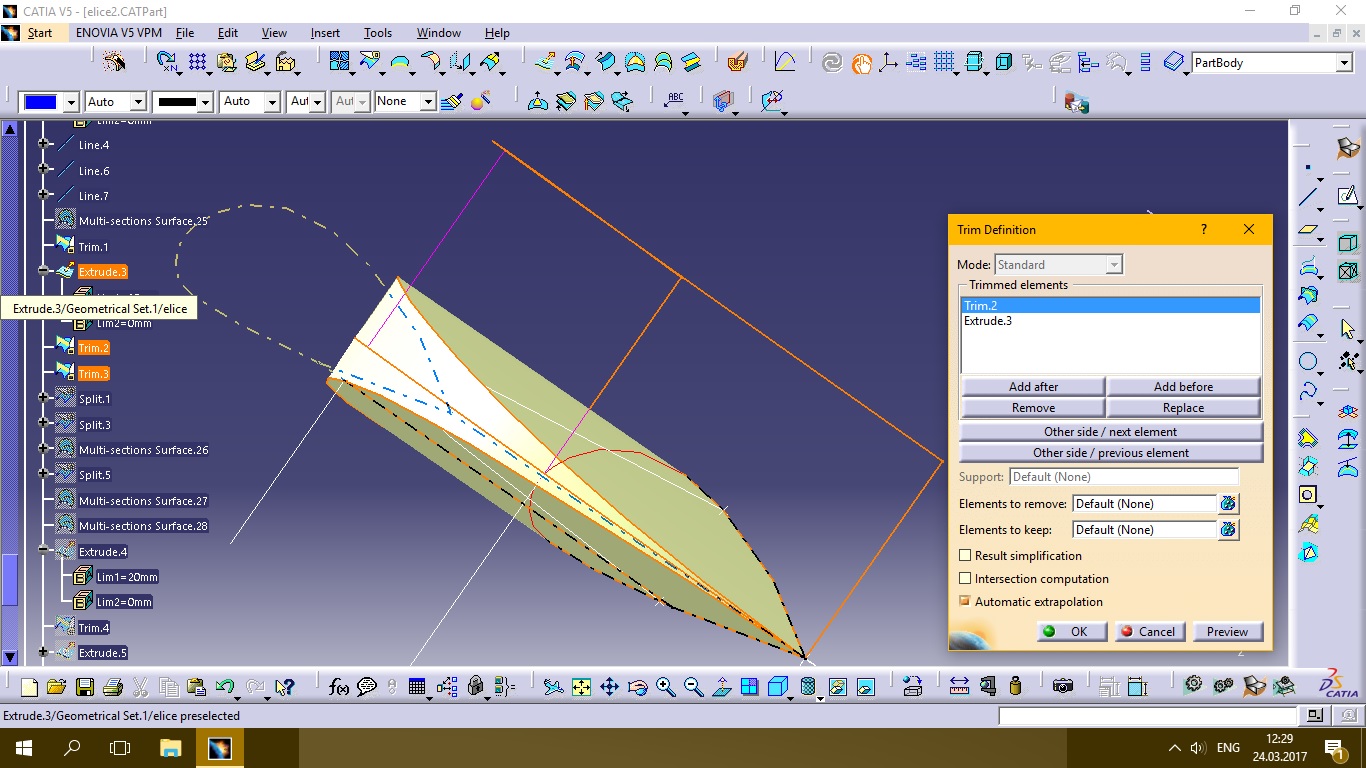Open the Insert menu
1366x768 pixels.
click(325, 33)
